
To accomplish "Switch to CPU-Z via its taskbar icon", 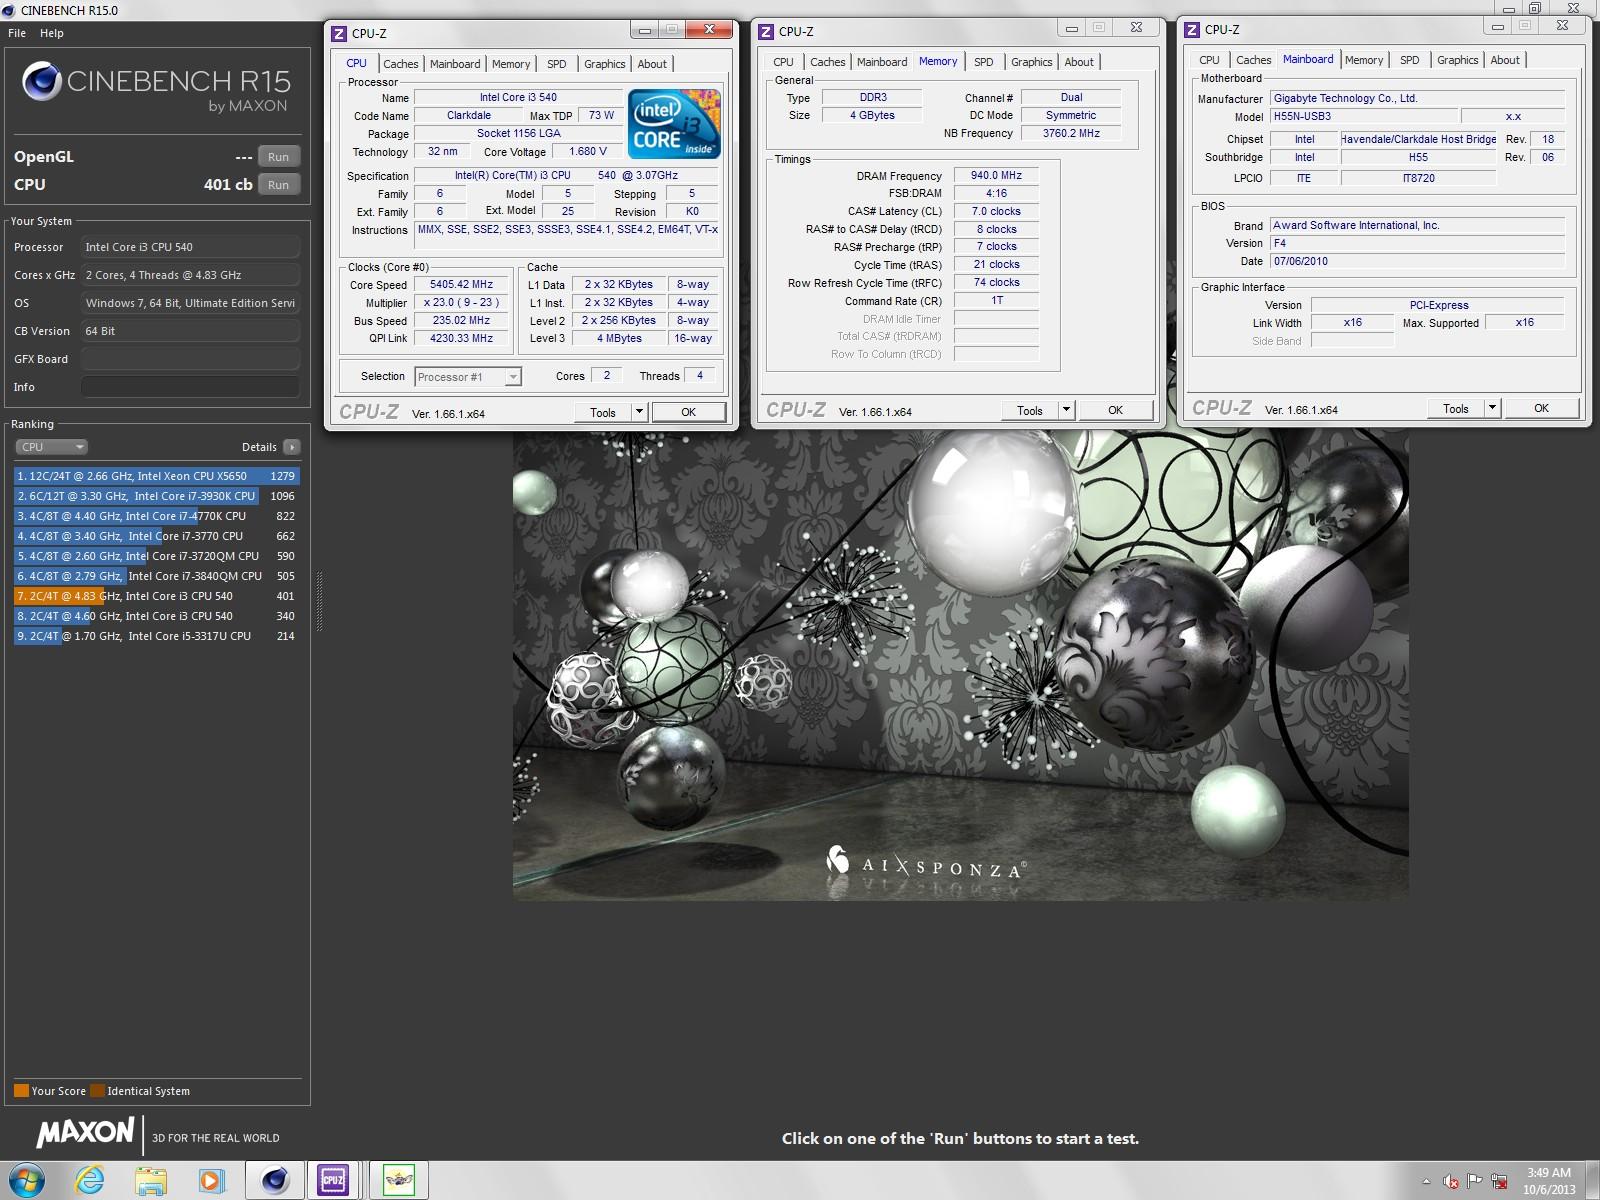I will coord(333,1181).
